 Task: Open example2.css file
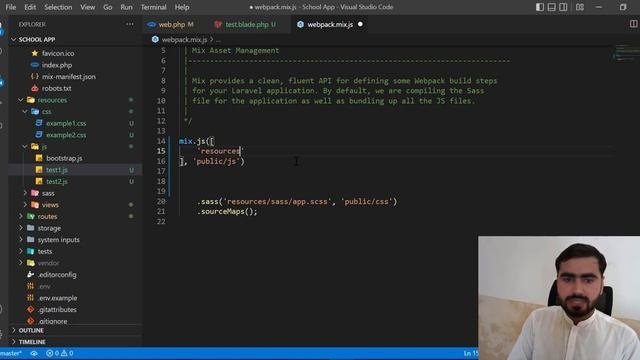click(66, 135)
